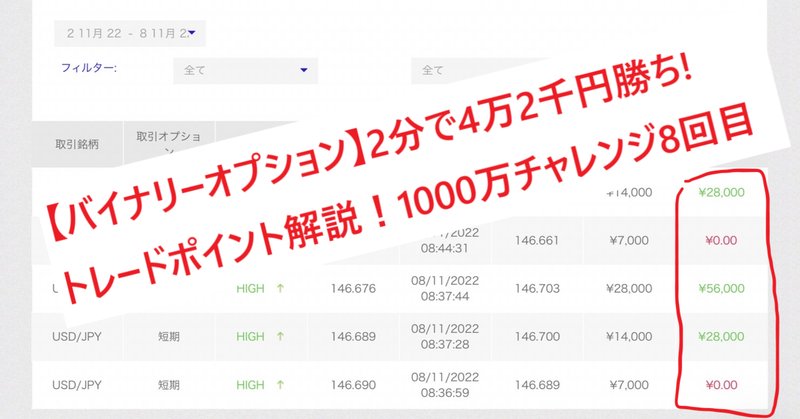Select the ¥28,000 payout in the top row
Image resolution: width=800 pixels, height=419 pixels.
721,192
